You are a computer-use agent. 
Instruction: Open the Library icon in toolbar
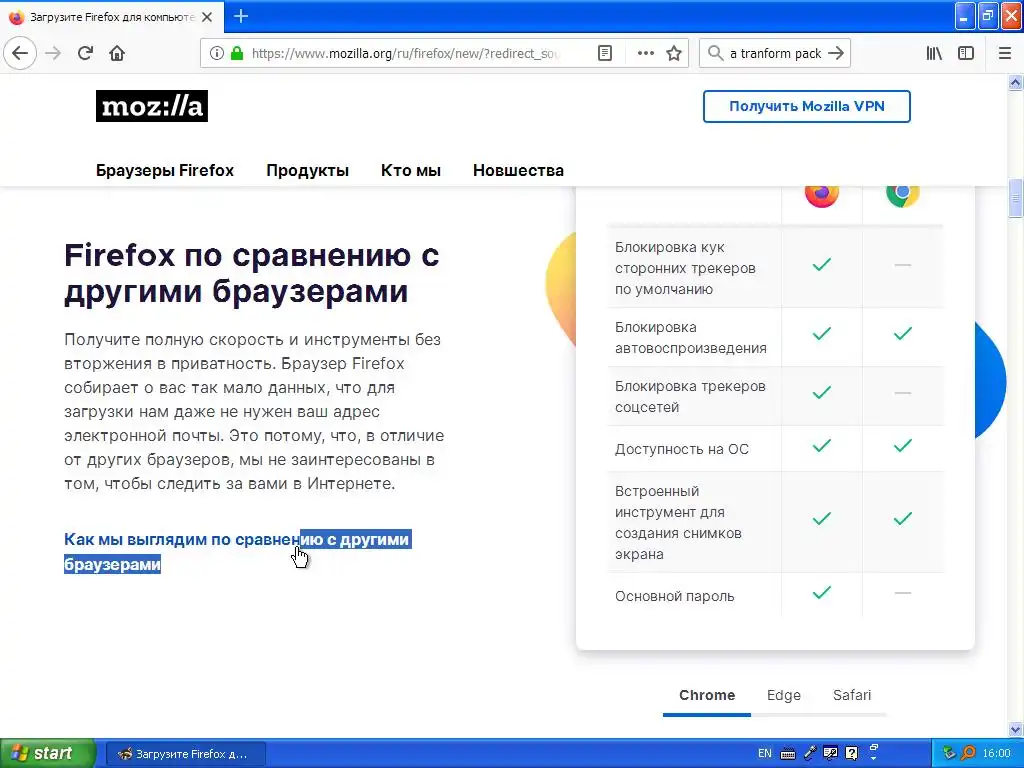[934, 53]
